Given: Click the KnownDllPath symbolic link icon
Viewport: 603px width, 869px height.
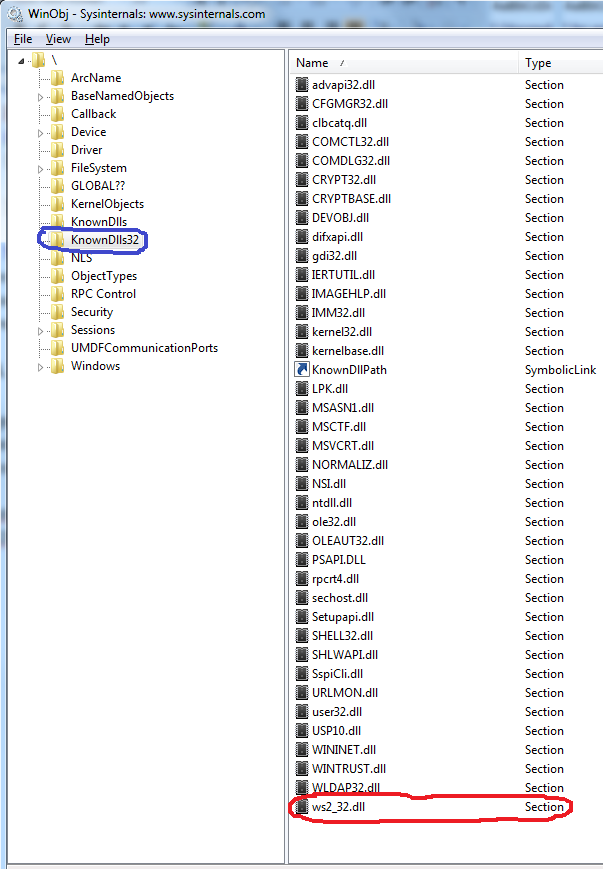Looking at the screenshot, I should pos(302,370).
